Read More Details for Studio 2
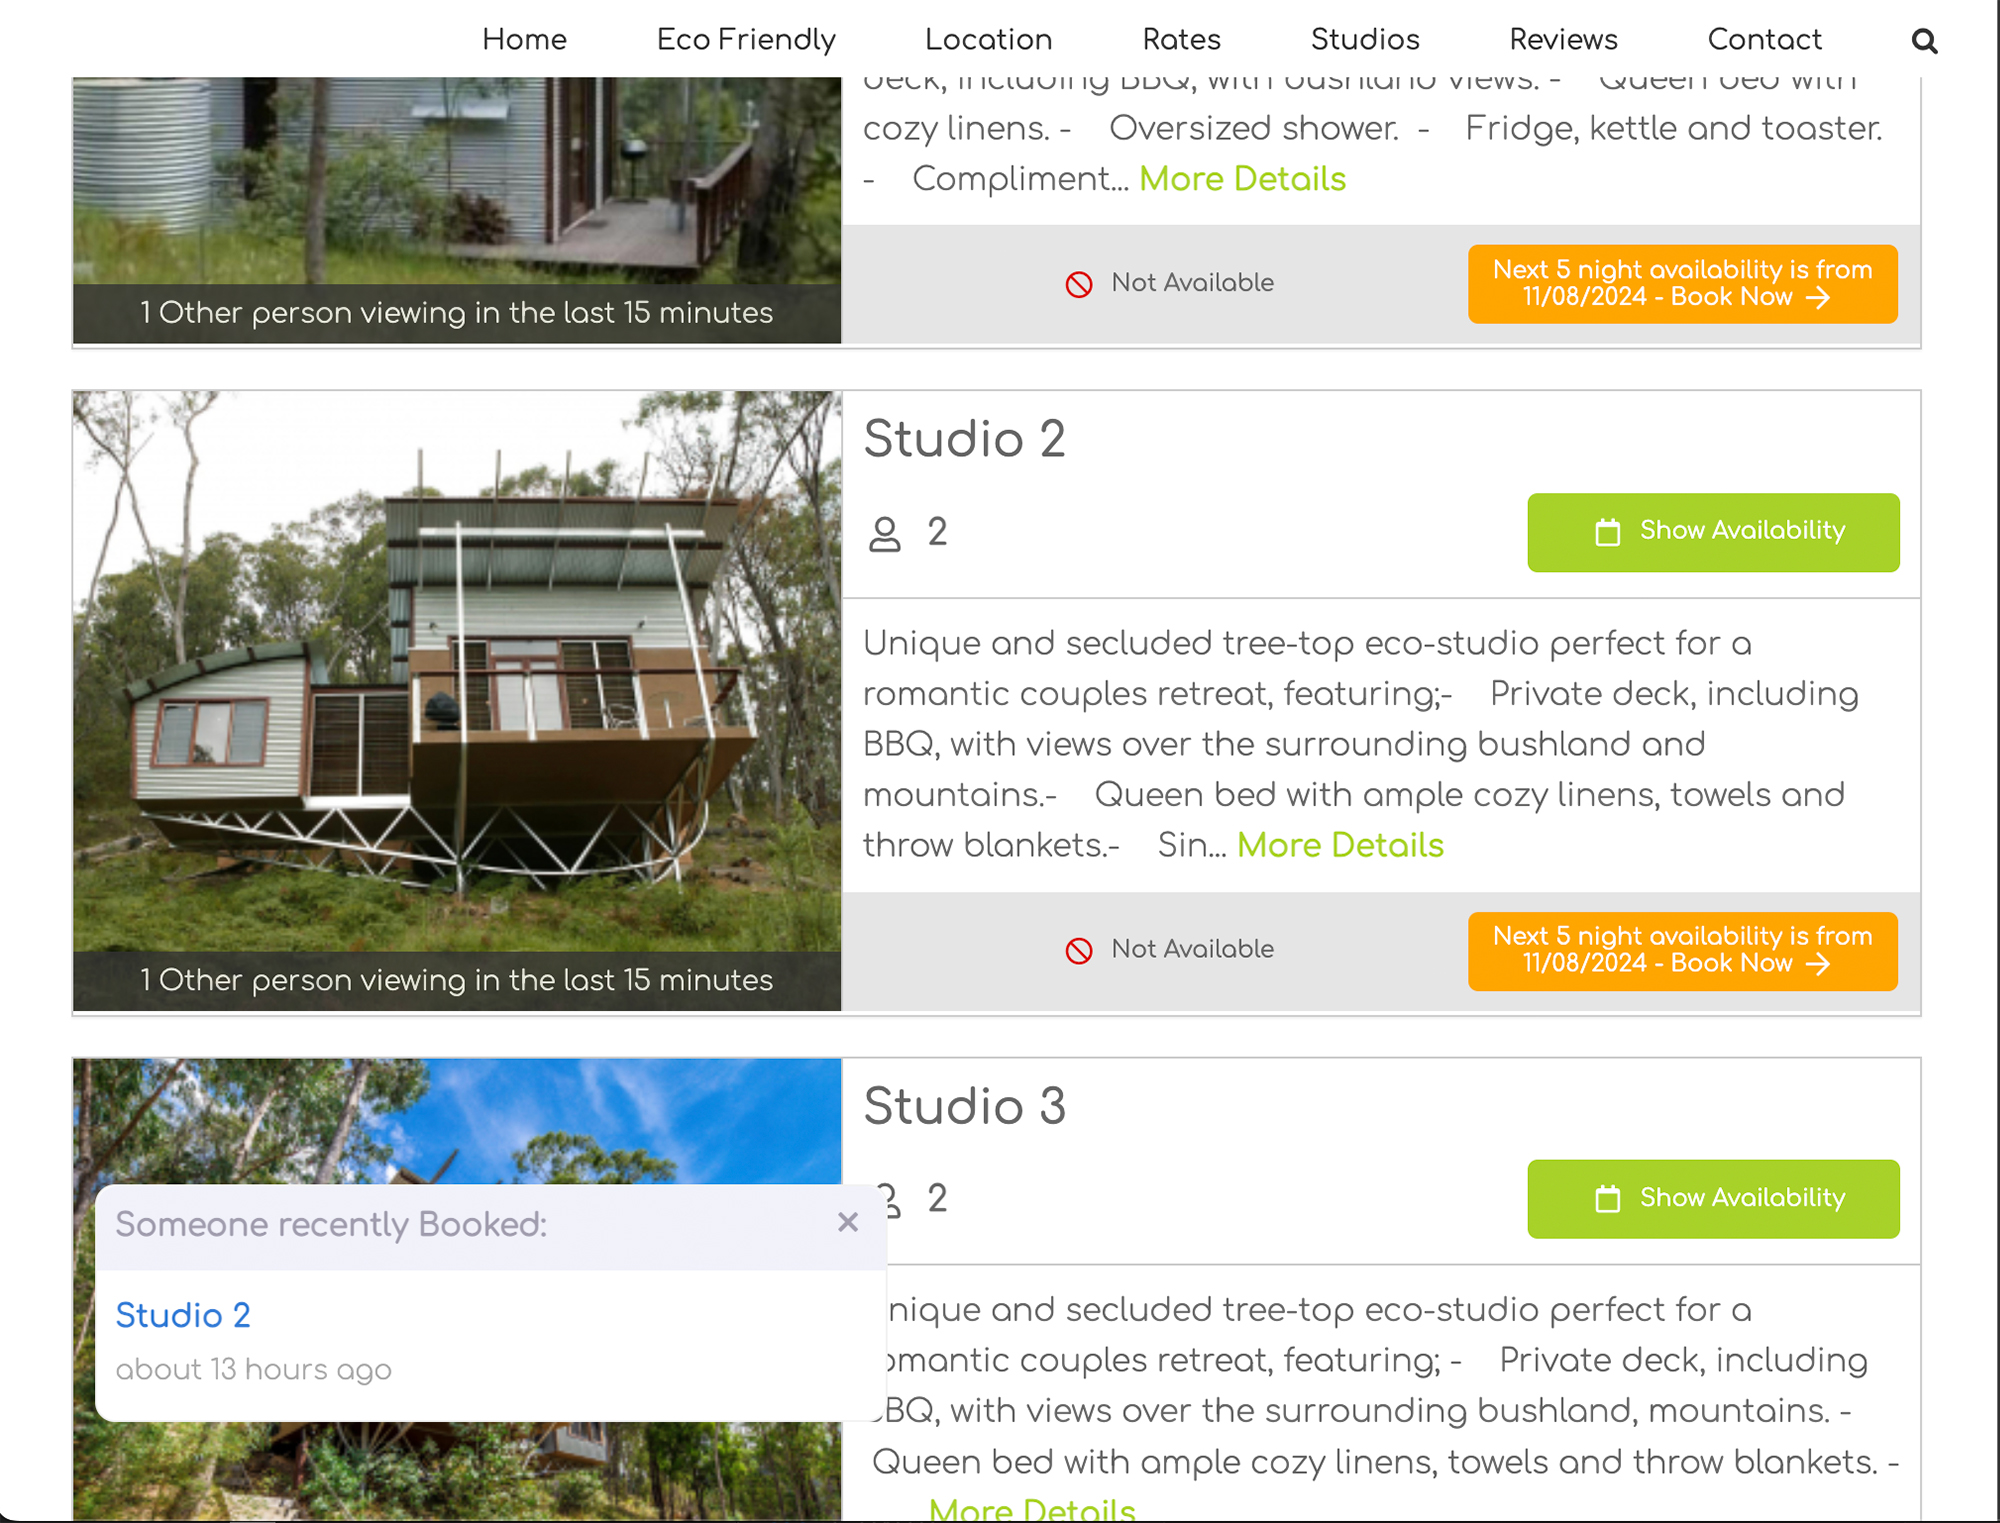Screen dimensions: 2000x1523 [1340, 846]
